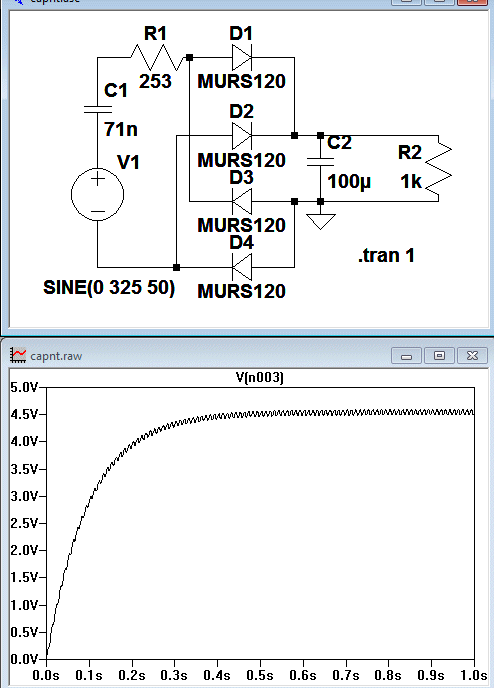
Task: Click the 1.5V vertical axis label
Action: pos(24,578)
